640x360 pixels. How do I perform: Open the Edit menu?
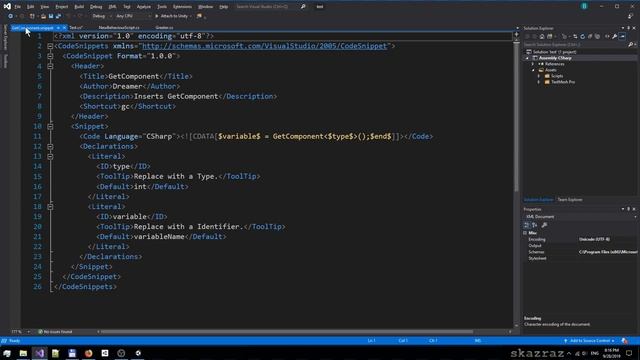click(31, 7)
